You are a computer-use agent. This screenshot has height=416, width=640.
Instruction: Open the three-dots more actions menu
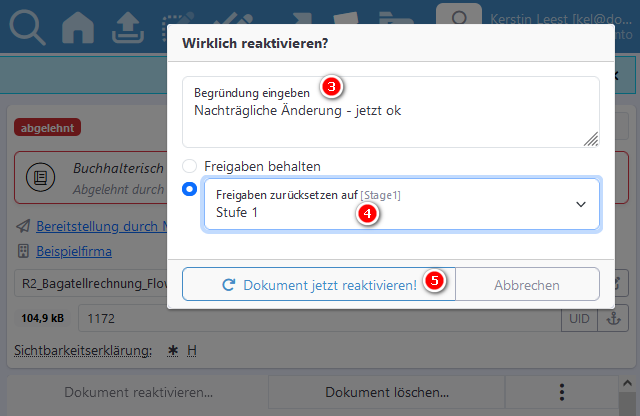pyautogui.click(x=561, y=392)
